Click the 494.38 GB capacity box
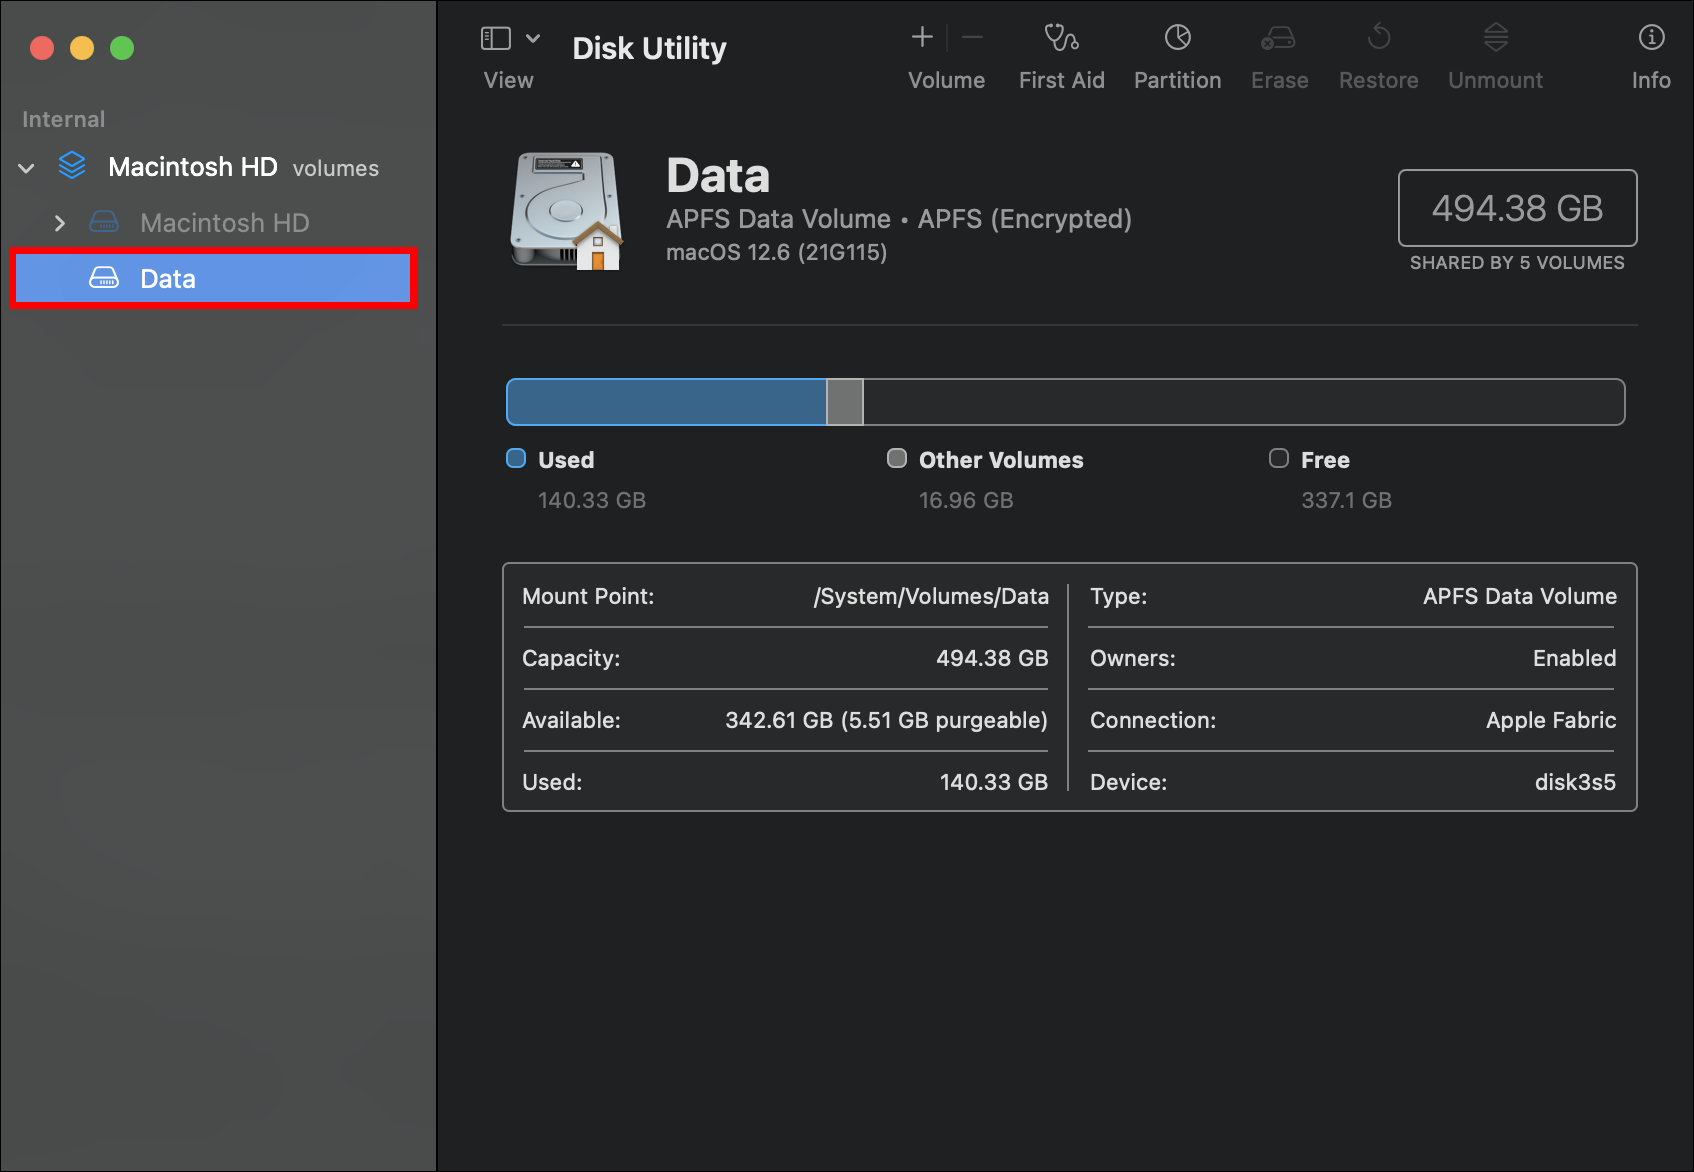This screenshot has height=1172, width=1694. [1516, 208]
